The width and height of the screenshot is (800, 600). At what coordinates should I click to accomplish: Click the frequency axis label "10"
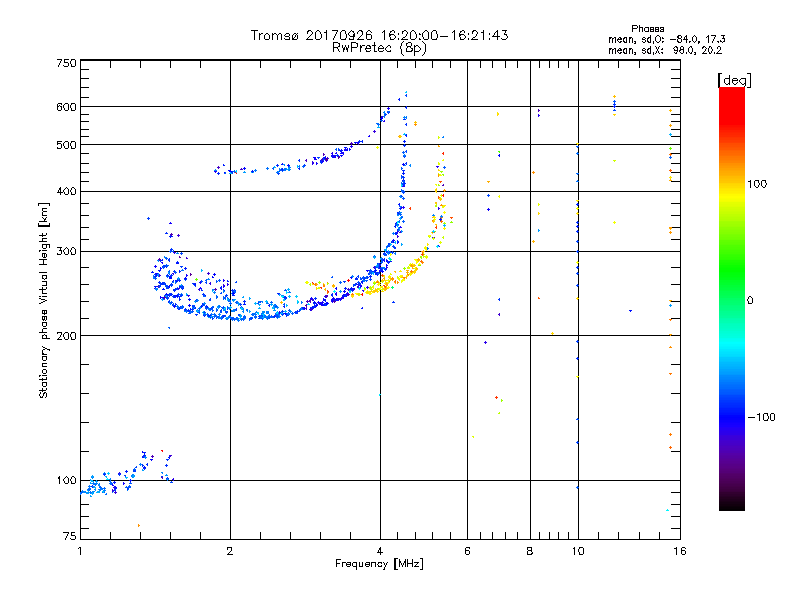578,551
